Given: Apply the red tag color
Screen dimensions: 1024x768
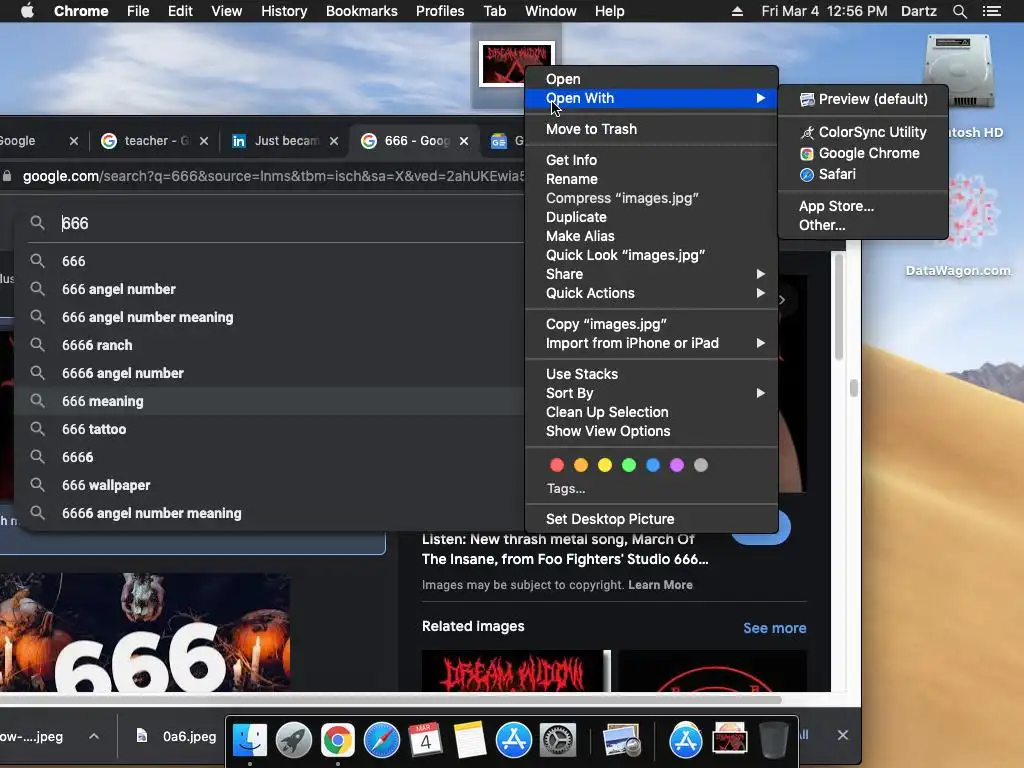Looking at the screenshot, I should 557,465.
